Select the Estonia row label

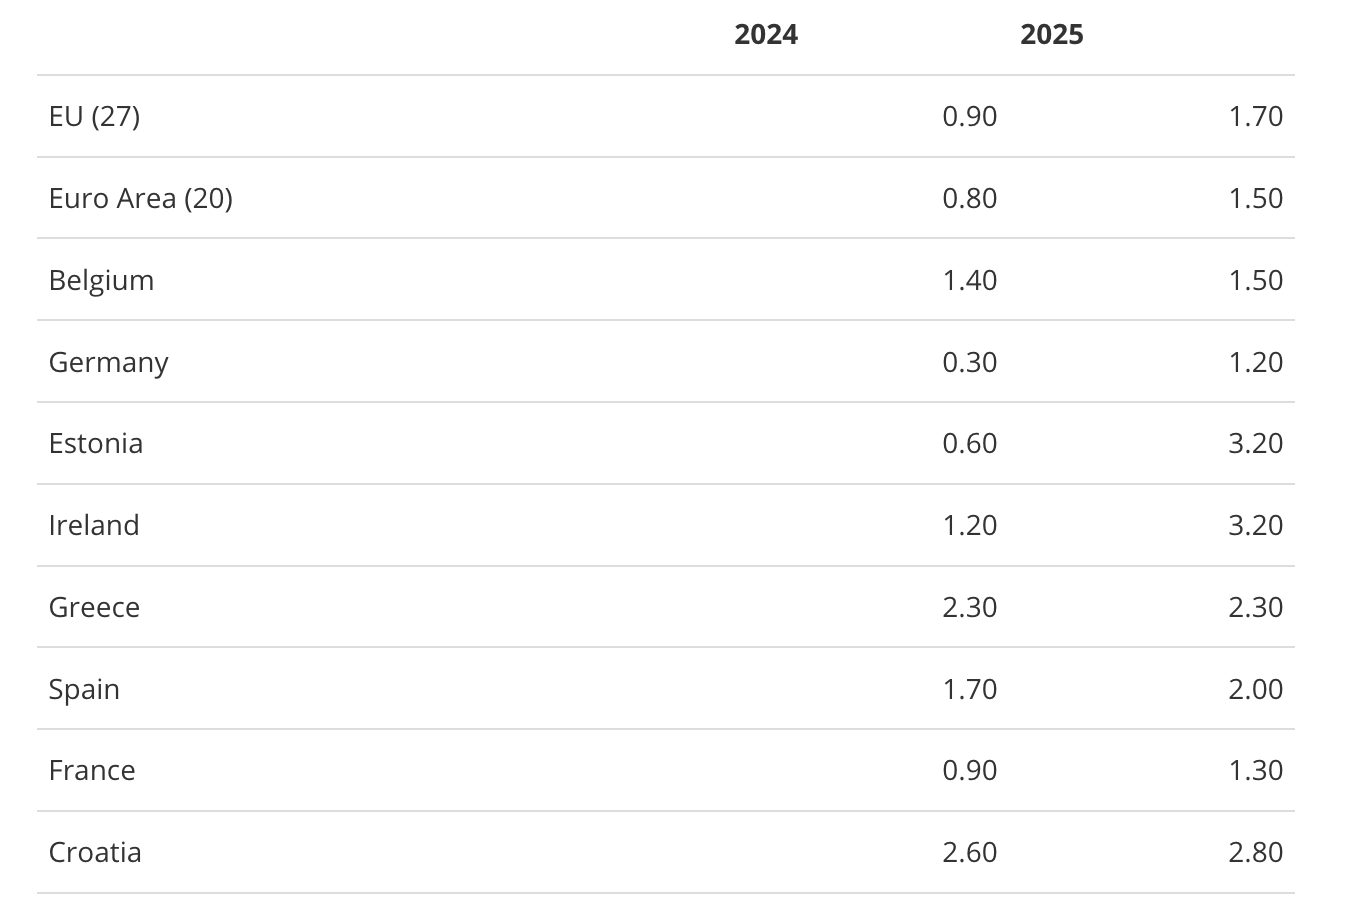(96, 443)
